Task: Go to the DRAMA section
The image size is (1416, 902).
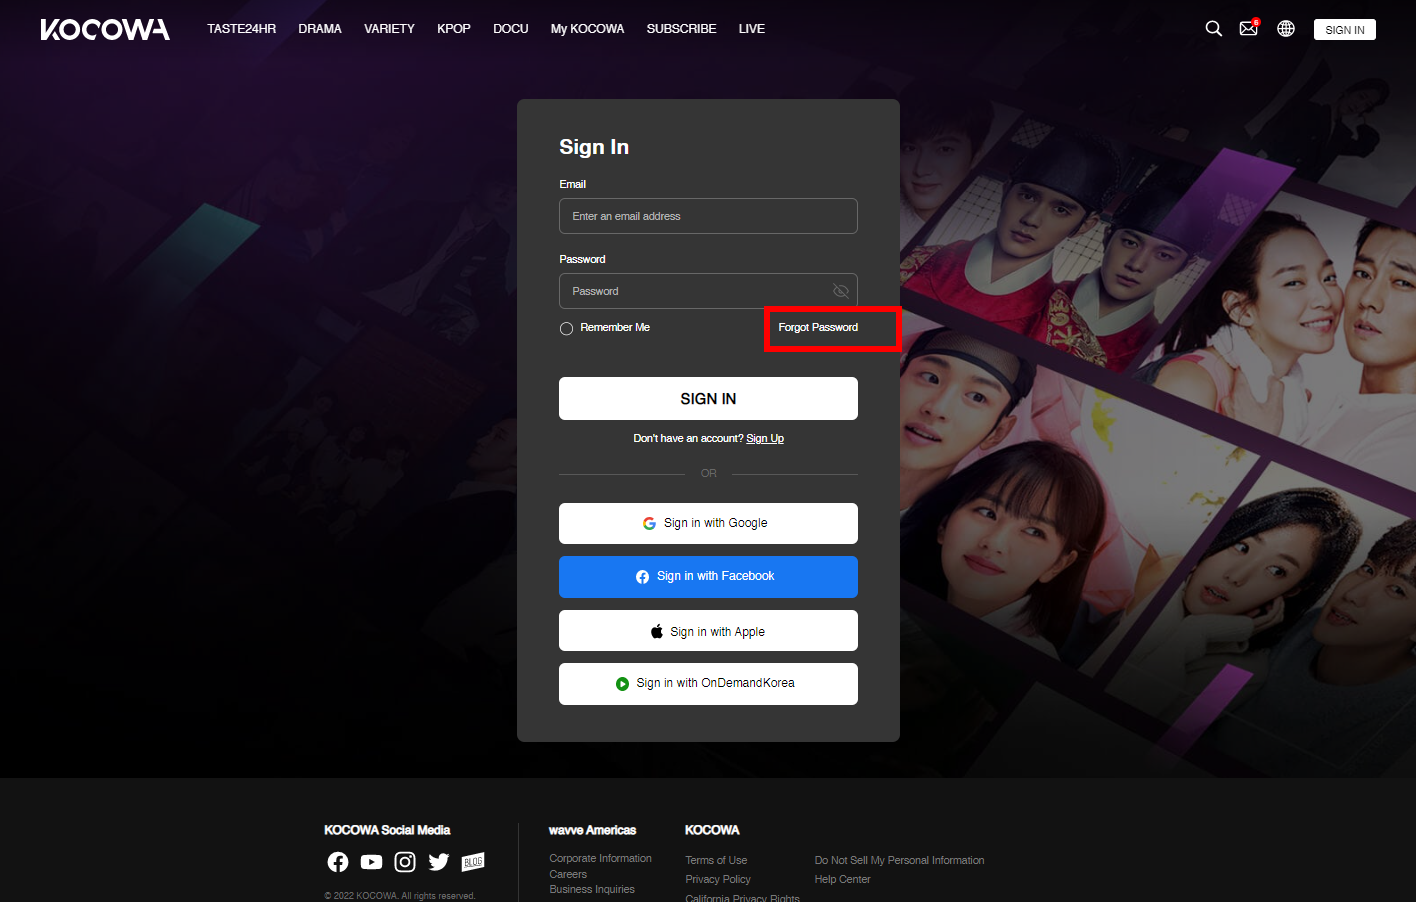Action: tap(320, 29)
